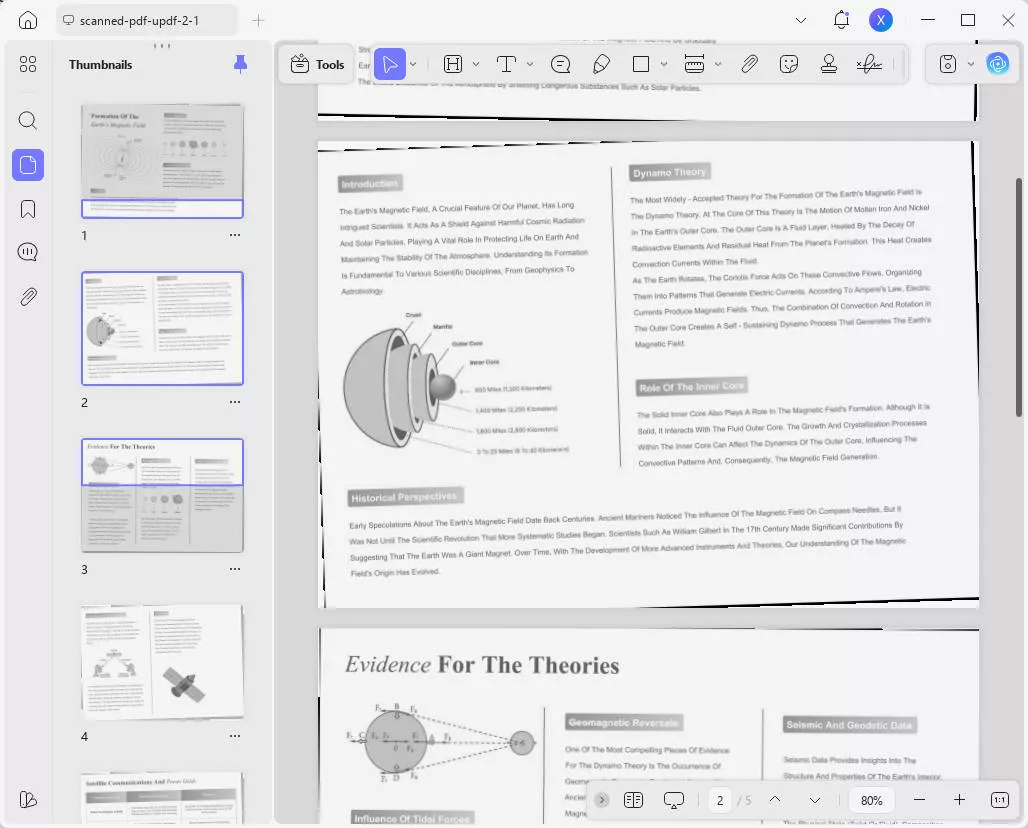Select page 3 thumbnail

click(162, 495)
